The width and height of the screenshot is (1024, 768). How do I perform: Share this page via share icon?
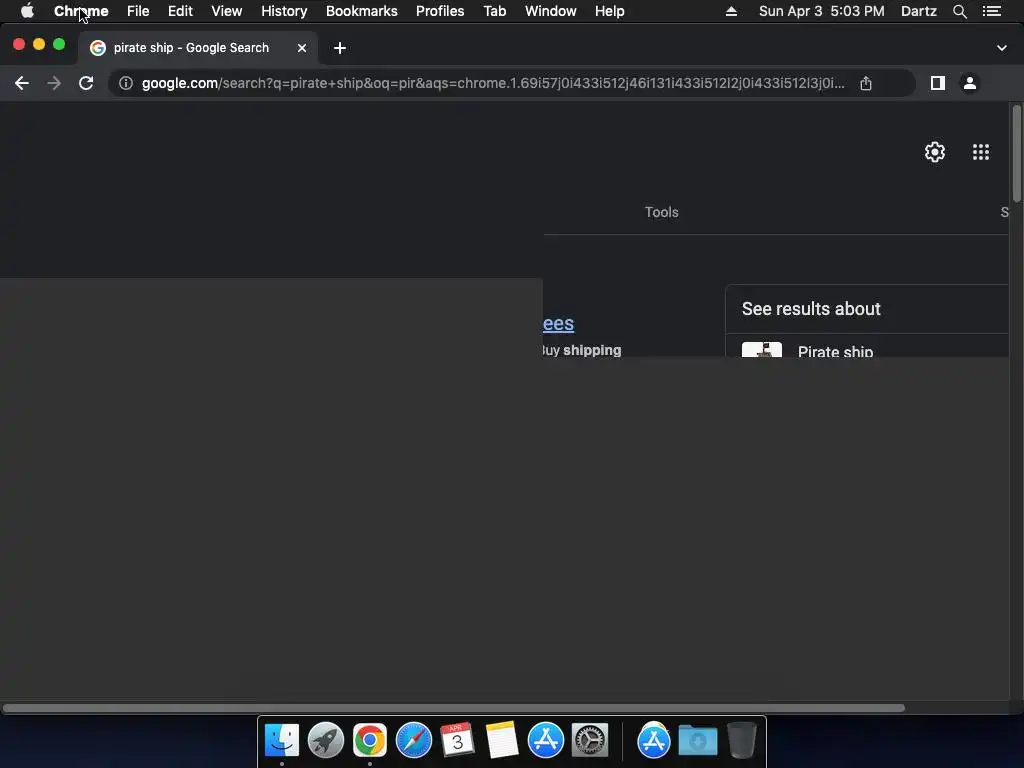(x=866, y=83)
